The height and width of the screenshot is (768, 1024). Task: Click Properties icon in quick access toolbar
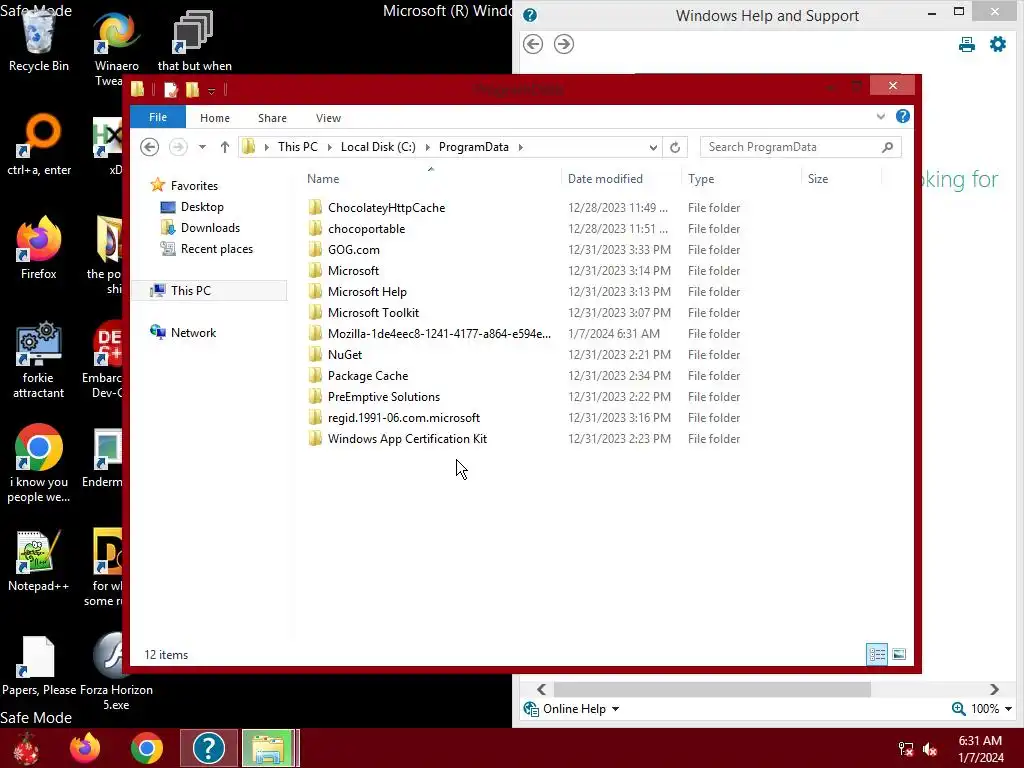pyautogui.click(x=170, y=89)
